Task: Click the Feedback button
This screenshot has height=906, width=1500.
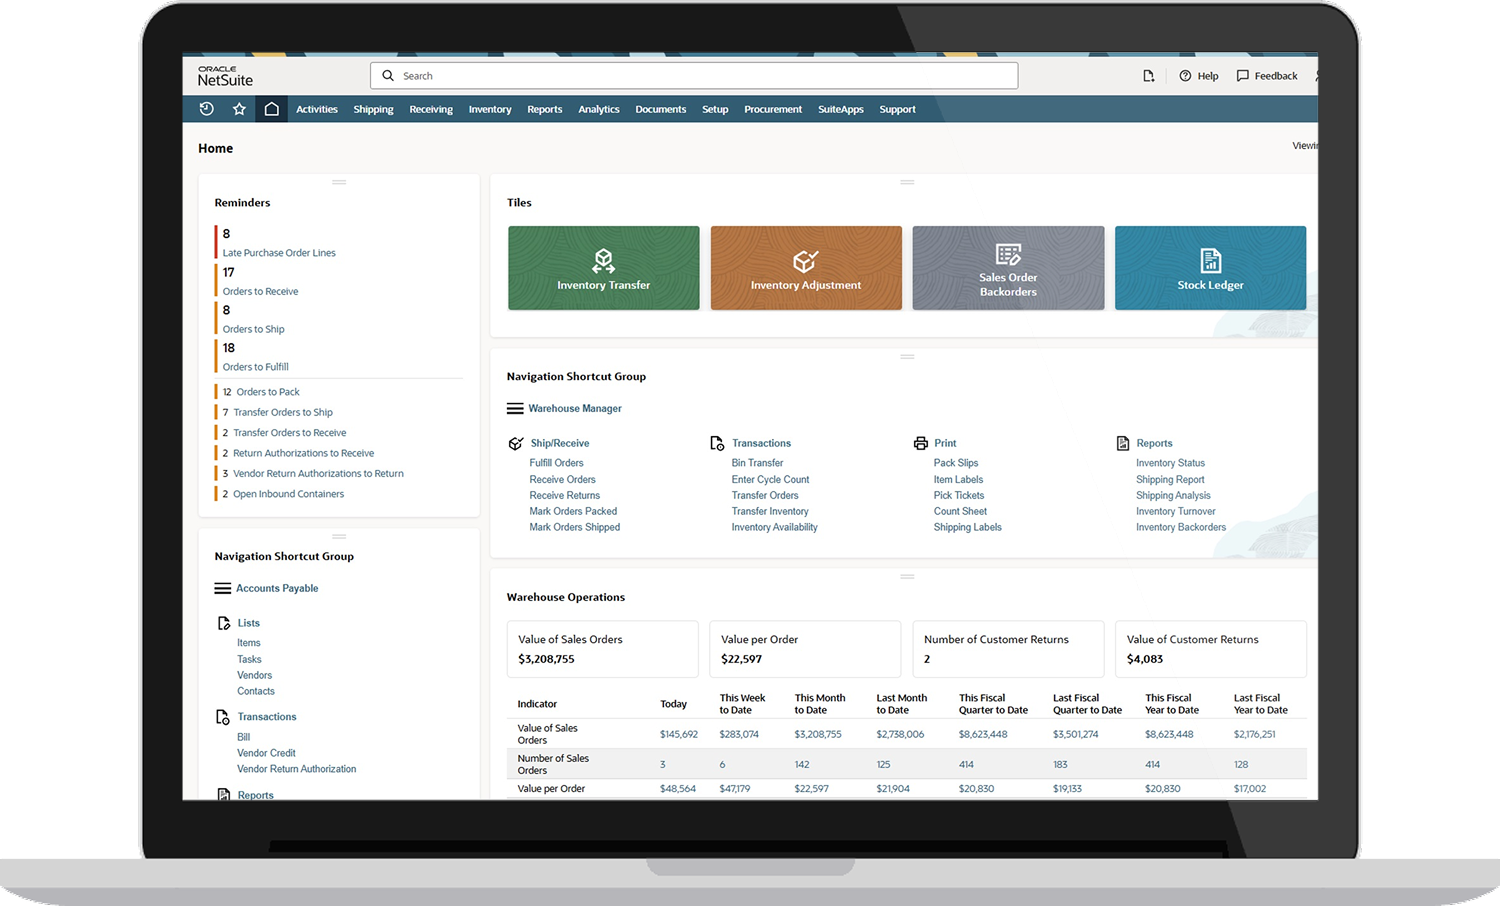Action: [1267, 76]
